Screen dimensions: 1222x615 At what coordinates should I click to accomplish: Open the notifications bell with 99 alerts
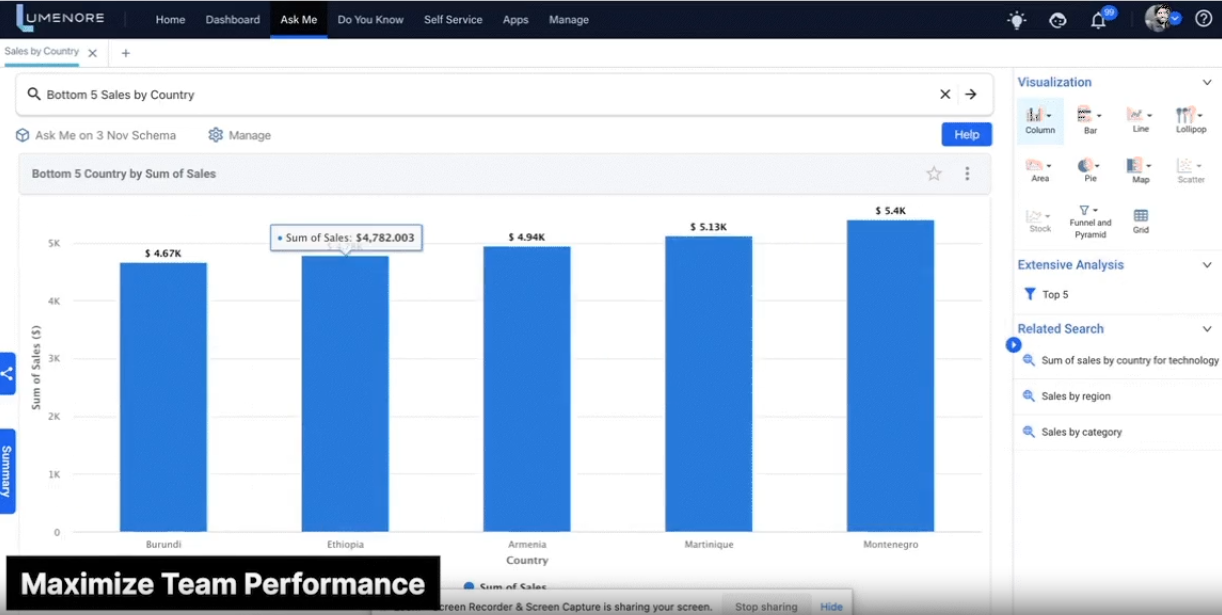(1098, 19)
